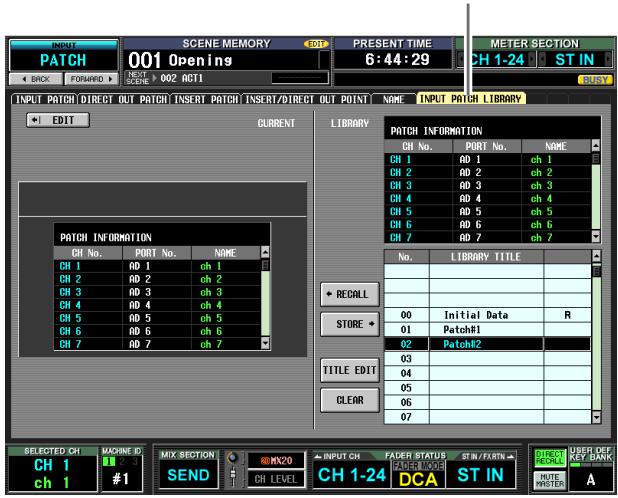Open the NAME tab
618x498 pixels.
[393, 99]
